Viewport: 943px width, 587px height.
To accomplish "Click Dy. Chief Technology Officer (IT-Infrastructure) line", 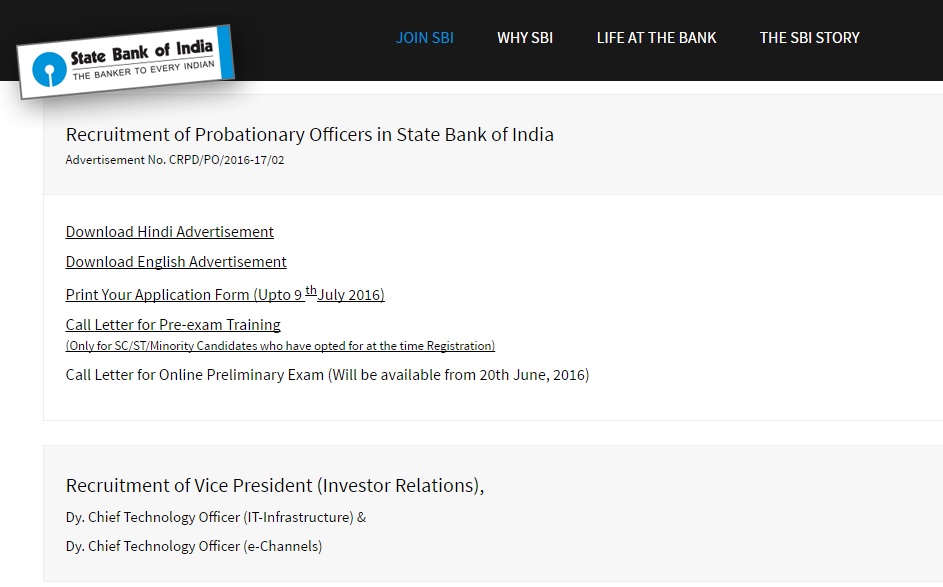I will click(x=216, y=517).
